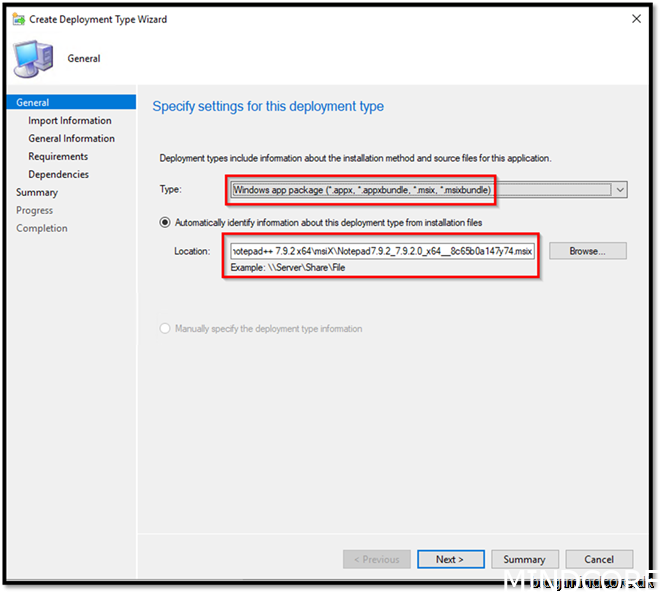Select automatically identify information radio button
The image size is (661, 593).
[x=166, y=222]
